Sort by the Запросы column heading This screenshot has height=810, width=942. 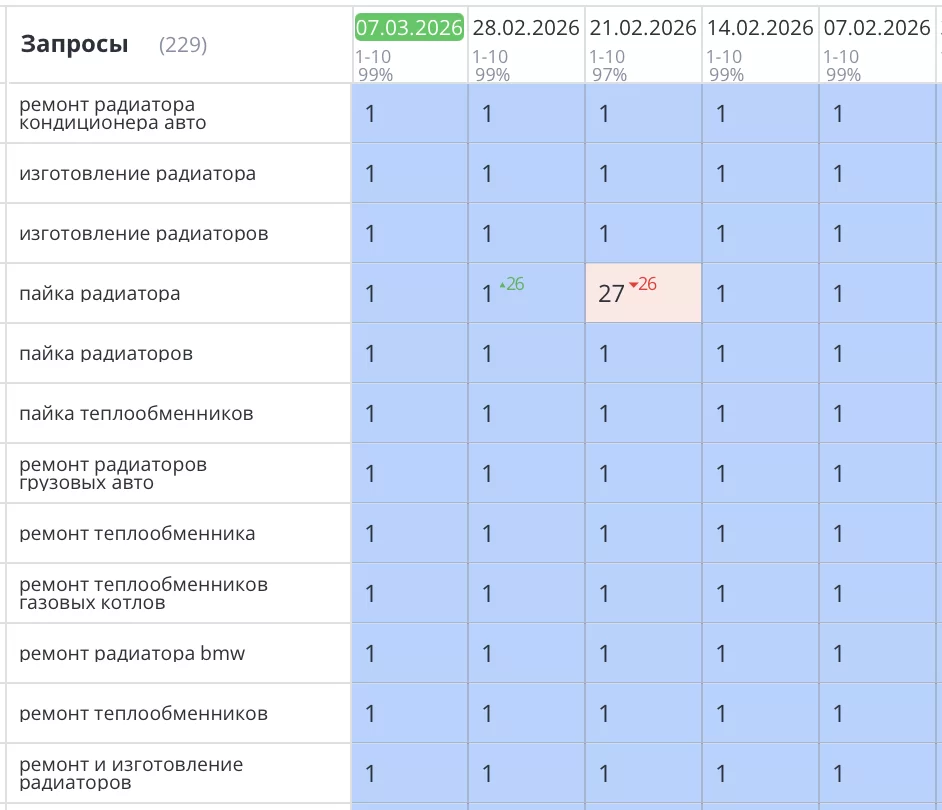pos(75,44)
